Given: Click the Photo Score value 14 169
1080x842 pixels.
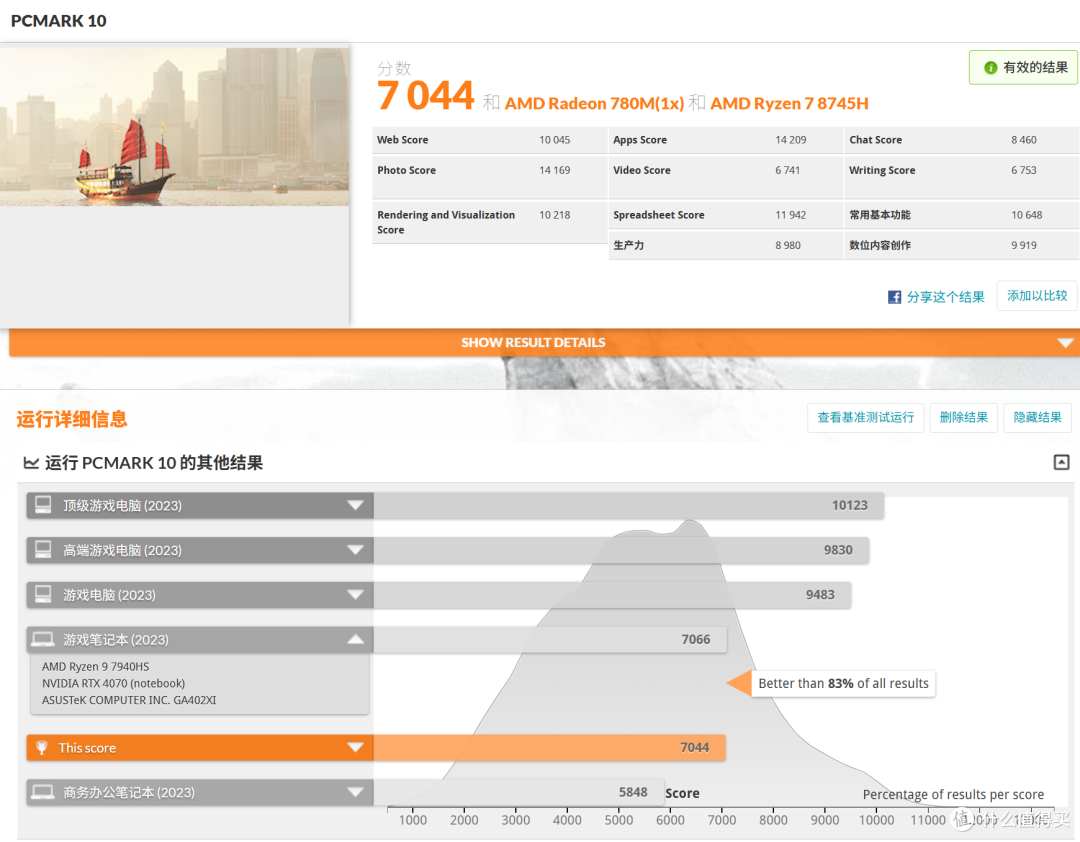Looking at the screenshot, I should tap(554, 170).
